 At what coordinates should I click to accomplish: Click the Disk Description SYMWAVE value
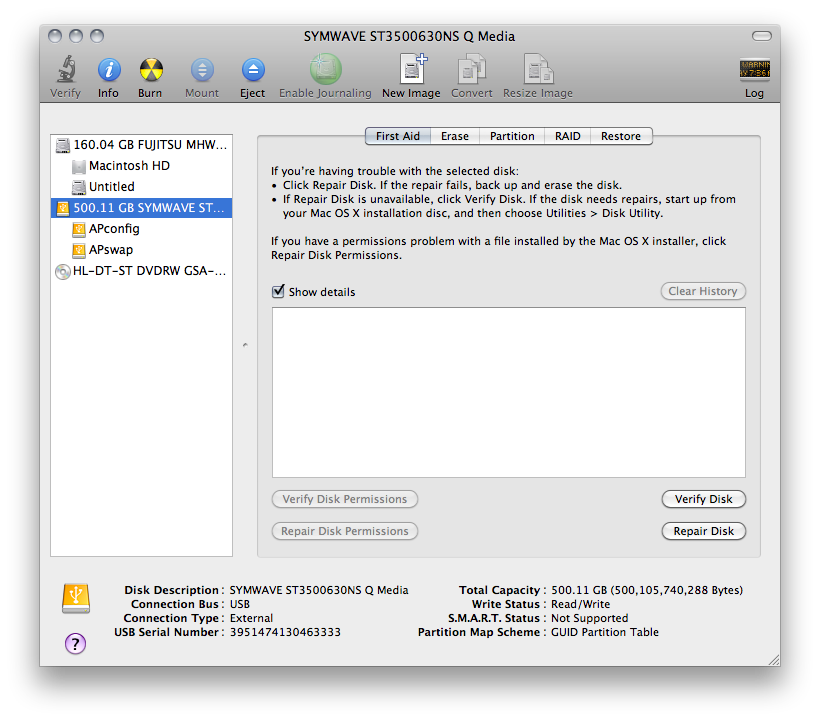319,590
